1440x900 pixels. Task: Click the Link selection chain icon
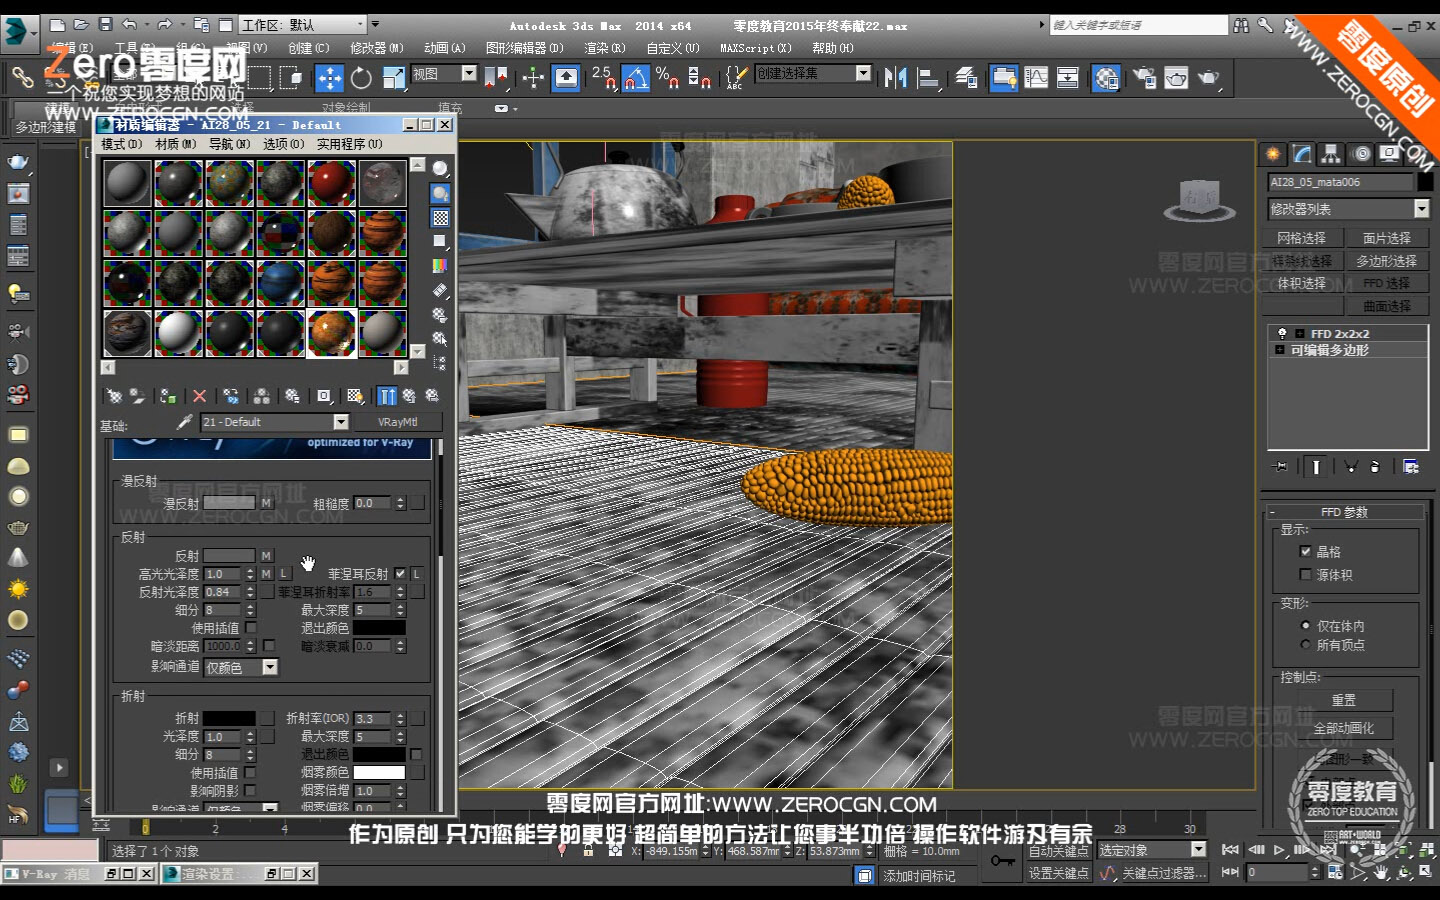pyautogui.click(x=22, y=77)
